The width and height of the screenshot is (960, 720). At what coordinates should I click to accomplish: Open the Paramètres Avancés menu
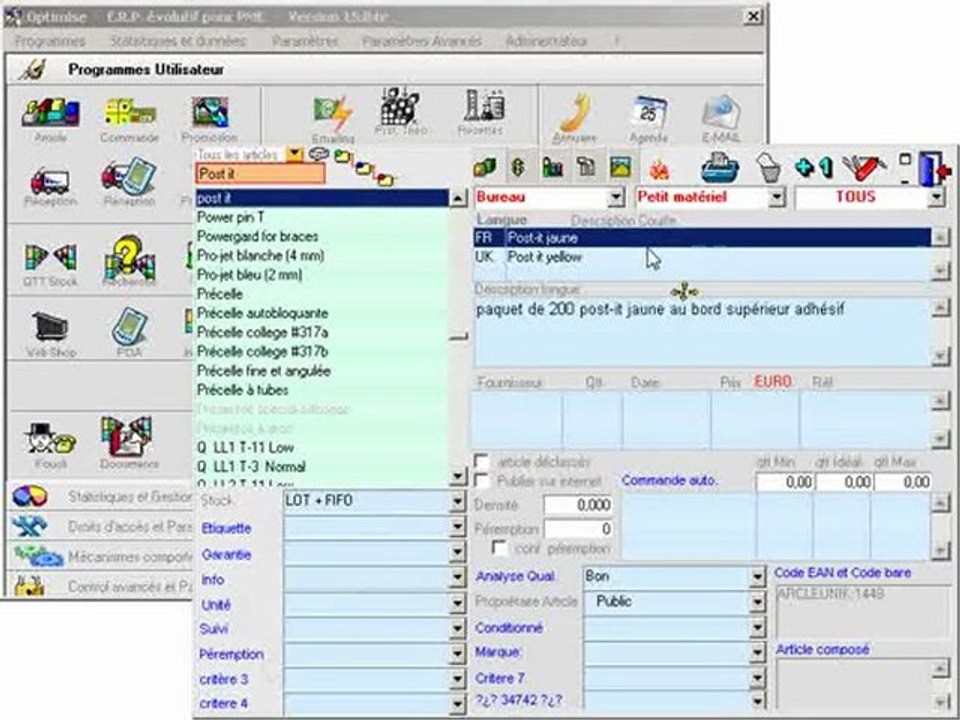click(x=421, y=41)
